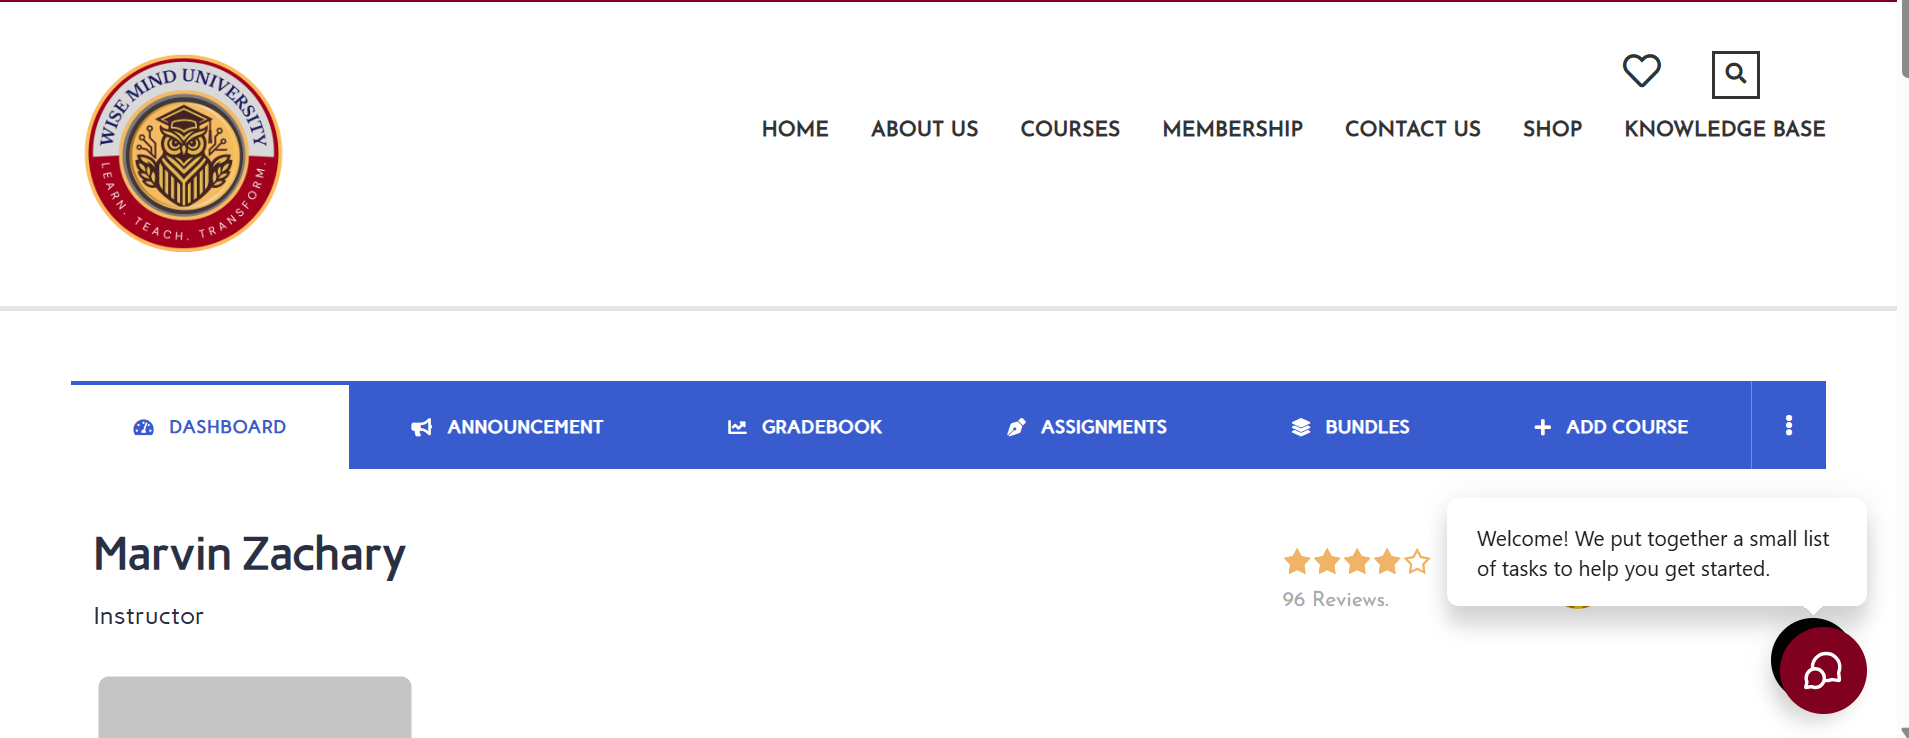Viewport: 1909px width, 738px height.
Task: Open the Gradebook tab
Action: [x=805, y=427]
